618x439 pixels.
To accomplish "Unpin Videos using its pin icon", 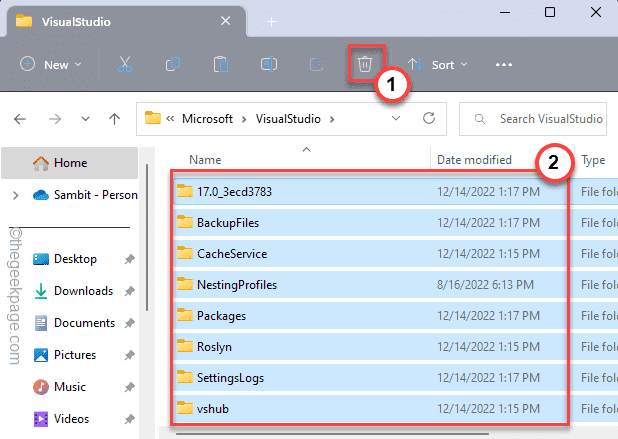I will coord(129,419).
